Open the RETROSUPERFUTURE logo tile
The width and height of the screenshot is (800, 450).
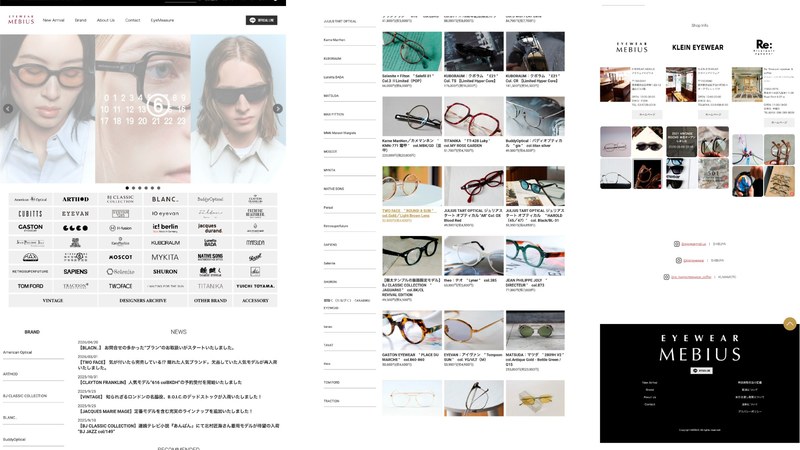click(x=31, y=272)
